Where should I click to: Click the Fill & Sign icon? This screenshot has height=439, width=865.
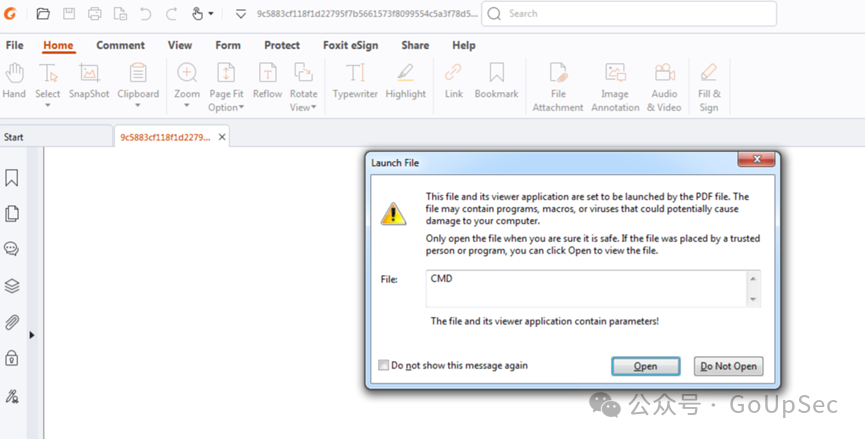click(709, 86)
